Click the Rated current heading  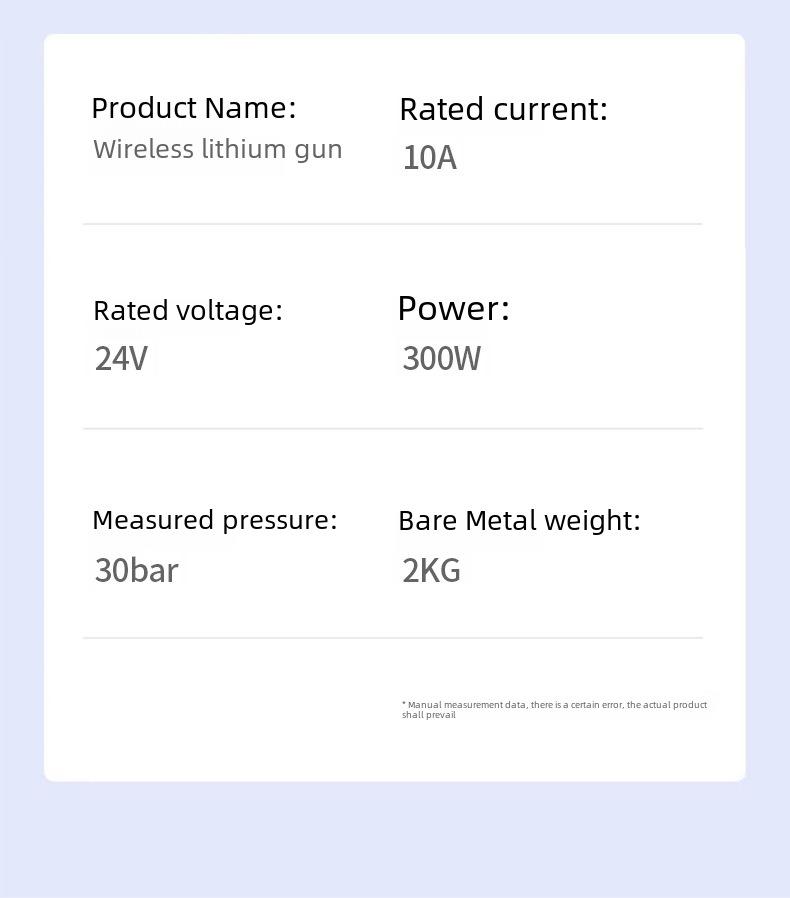pyautogui.click(x=504, y=109)
